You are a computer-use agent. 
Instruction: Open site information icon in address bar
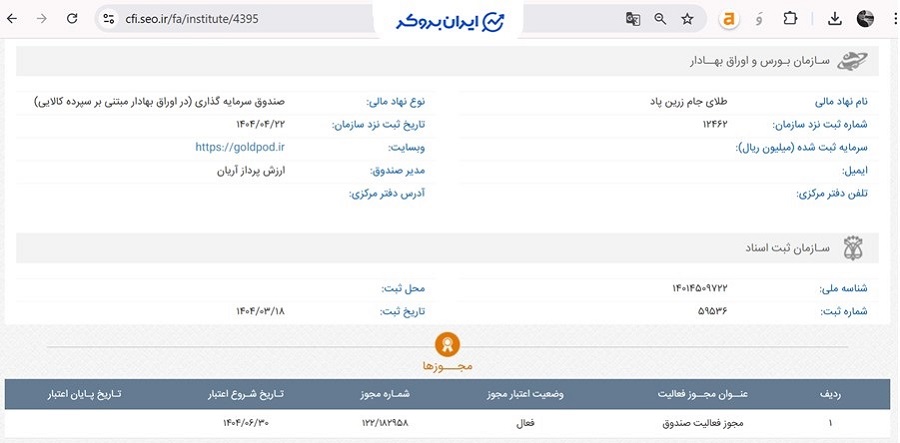(109, 19)
